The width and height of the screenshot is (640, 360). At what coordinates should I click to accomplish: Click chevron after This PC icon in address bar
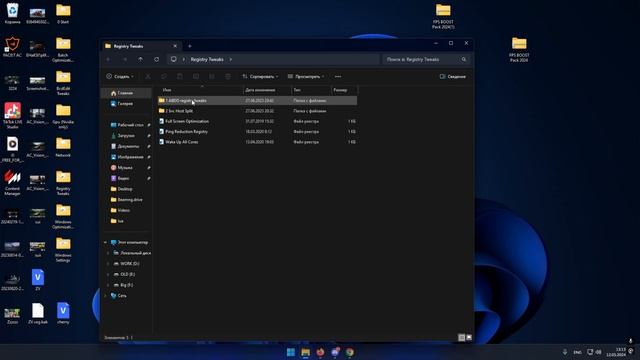tap(183, 60)
